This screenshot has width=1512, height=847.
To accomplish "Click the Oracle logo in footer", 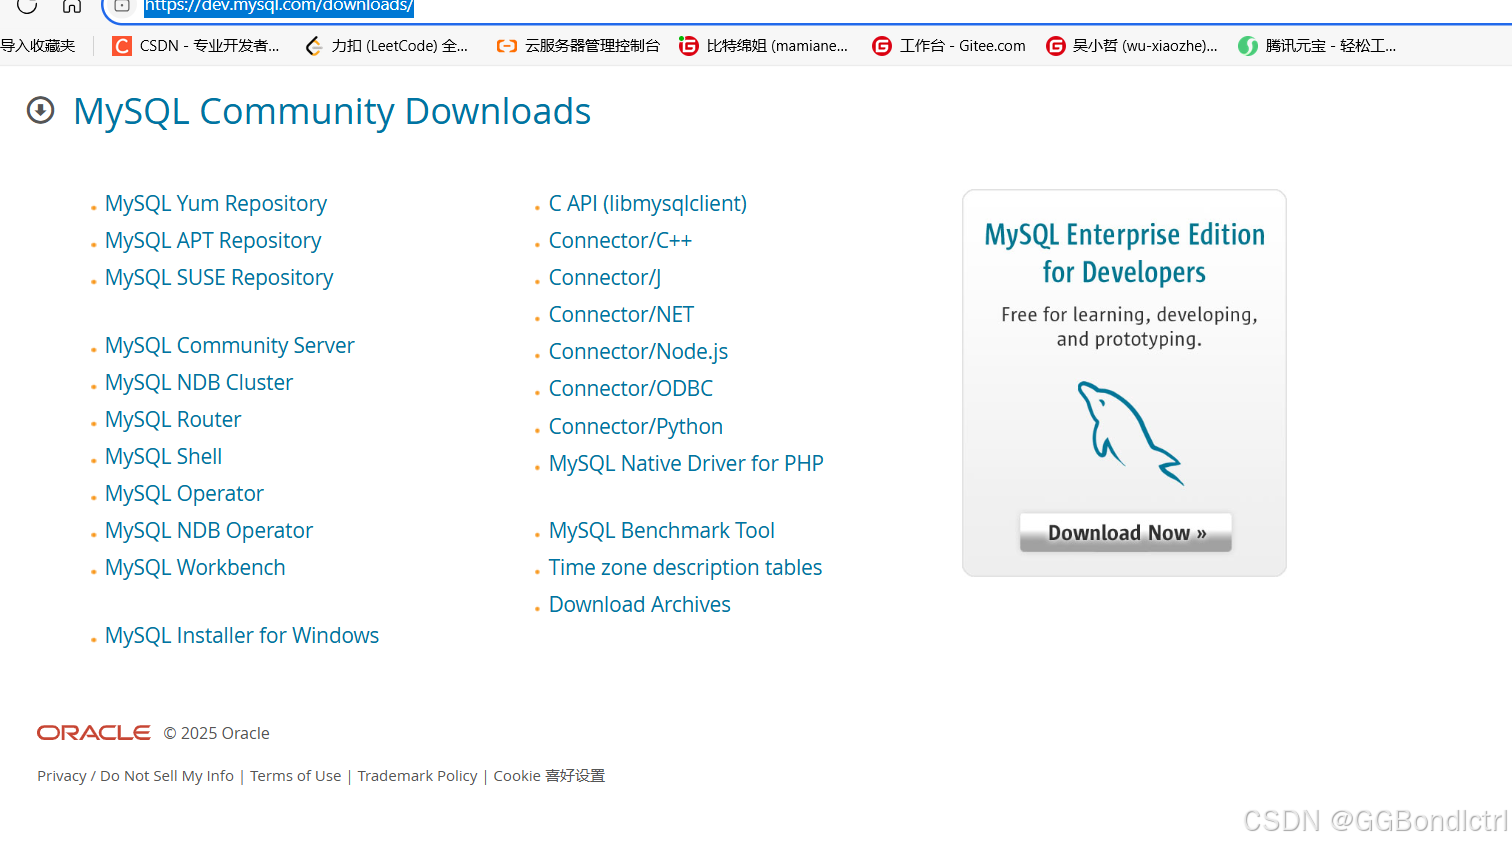I will 94,733.
